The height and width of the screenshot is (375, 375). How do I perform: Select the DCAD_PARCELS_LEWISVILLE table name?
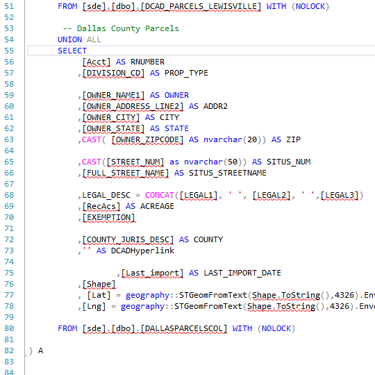(201, 7)
